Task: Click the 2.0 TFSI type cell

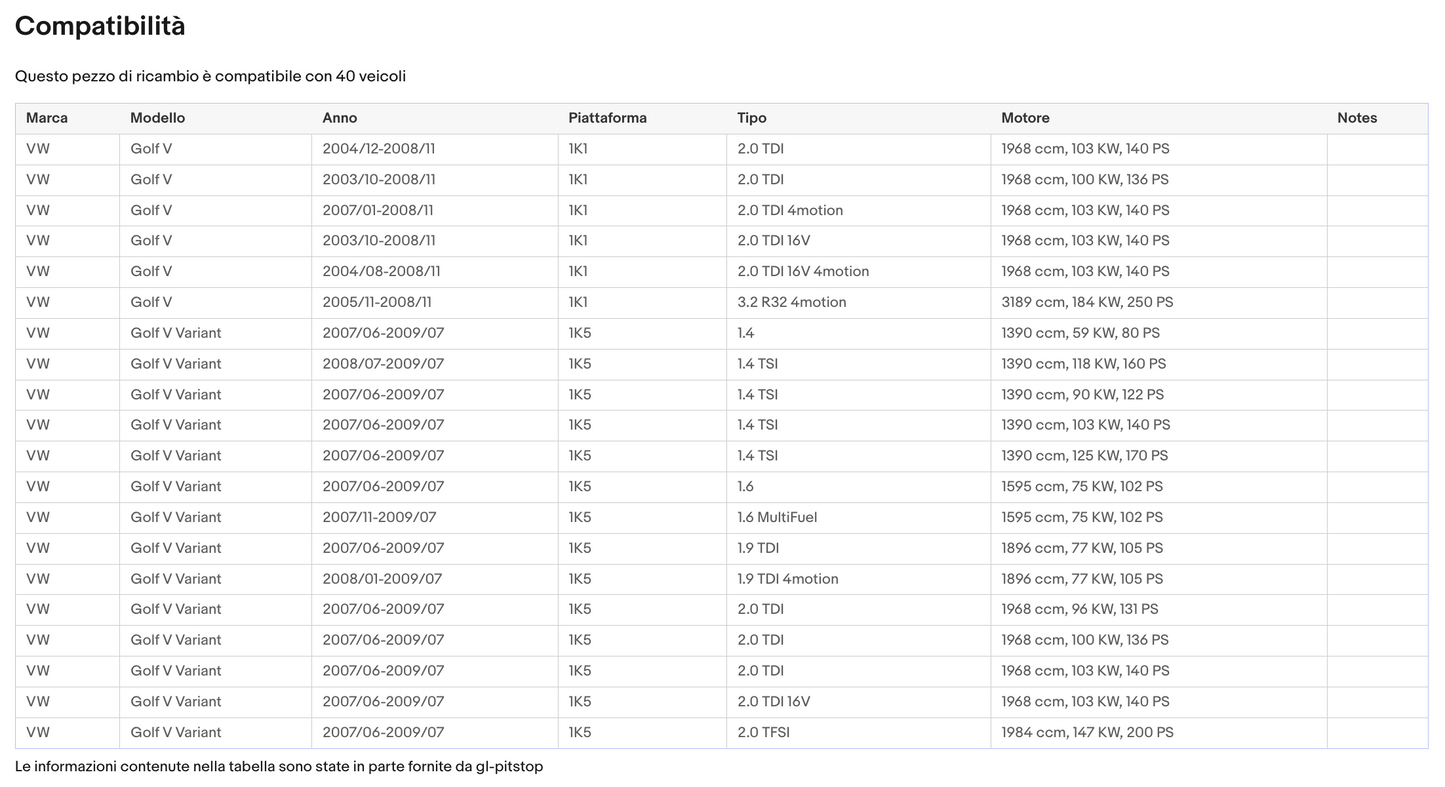Action: pos(763,732)
